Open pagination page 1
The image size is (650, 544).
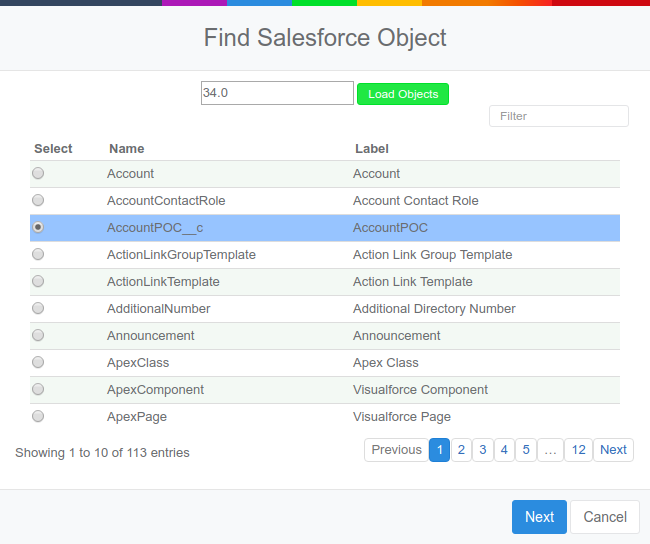439,450
